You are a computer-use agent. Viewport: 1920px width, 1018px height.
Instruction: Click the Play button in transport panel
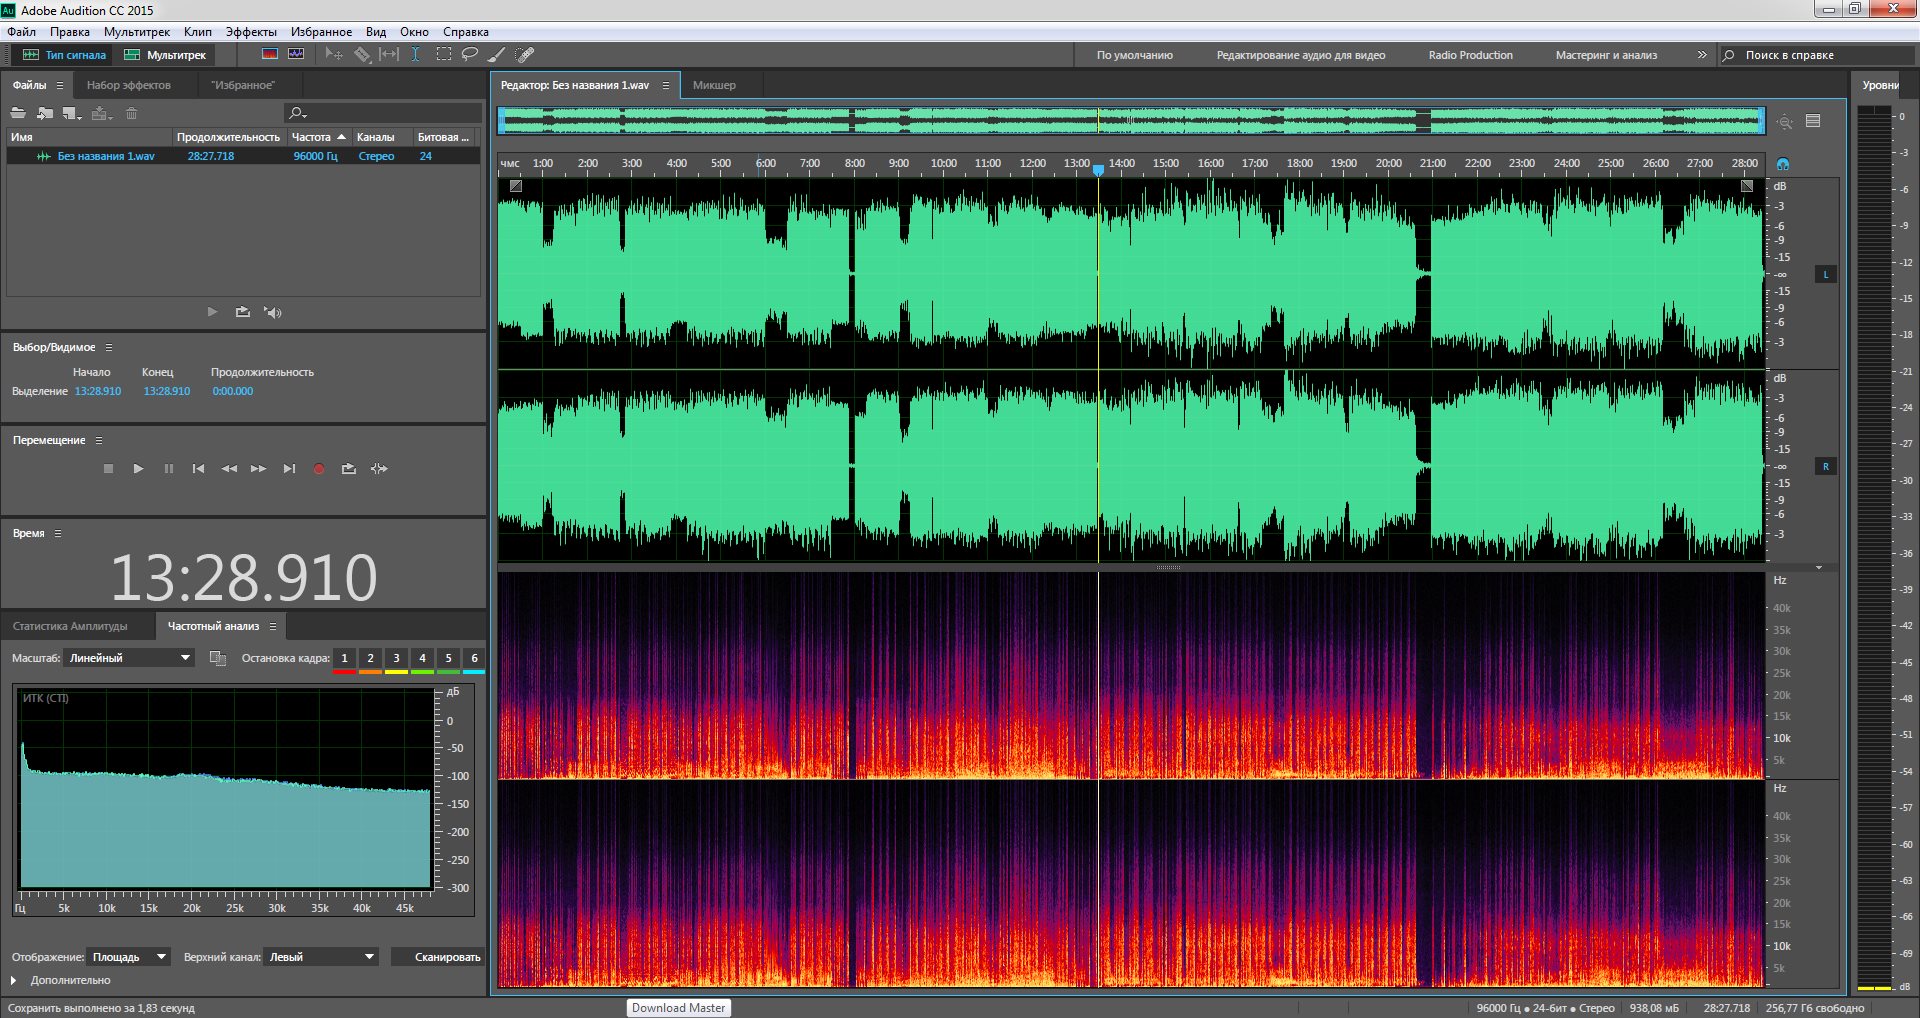(x=138, y=469)
